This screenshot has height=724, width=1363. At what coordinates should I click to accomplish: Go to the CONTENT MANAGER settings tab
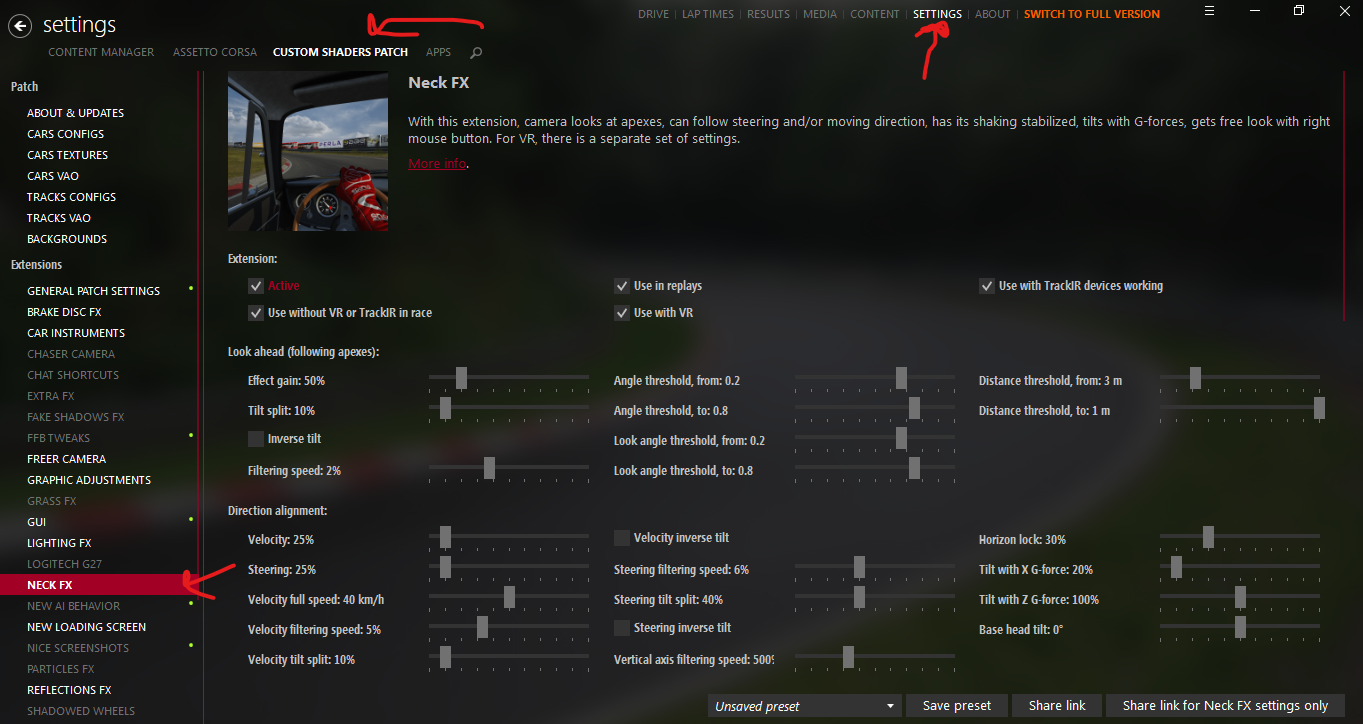101,52
